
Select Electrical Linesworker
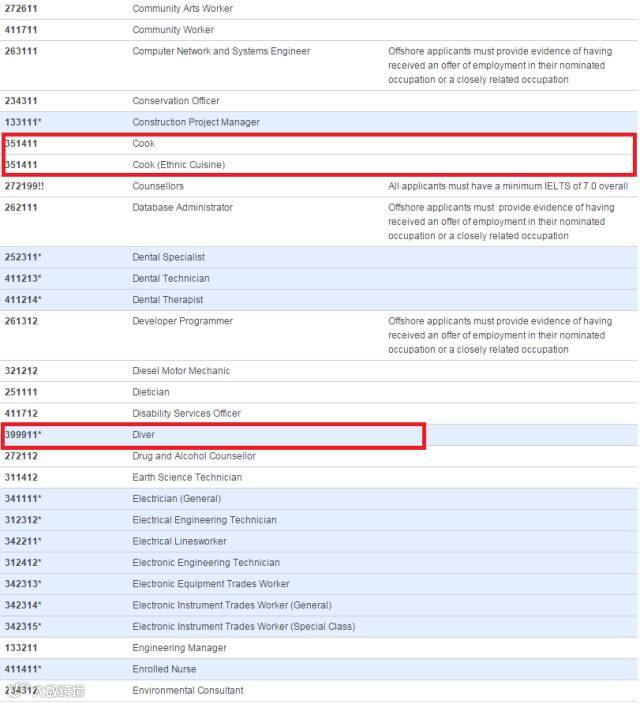click(179, 541)
